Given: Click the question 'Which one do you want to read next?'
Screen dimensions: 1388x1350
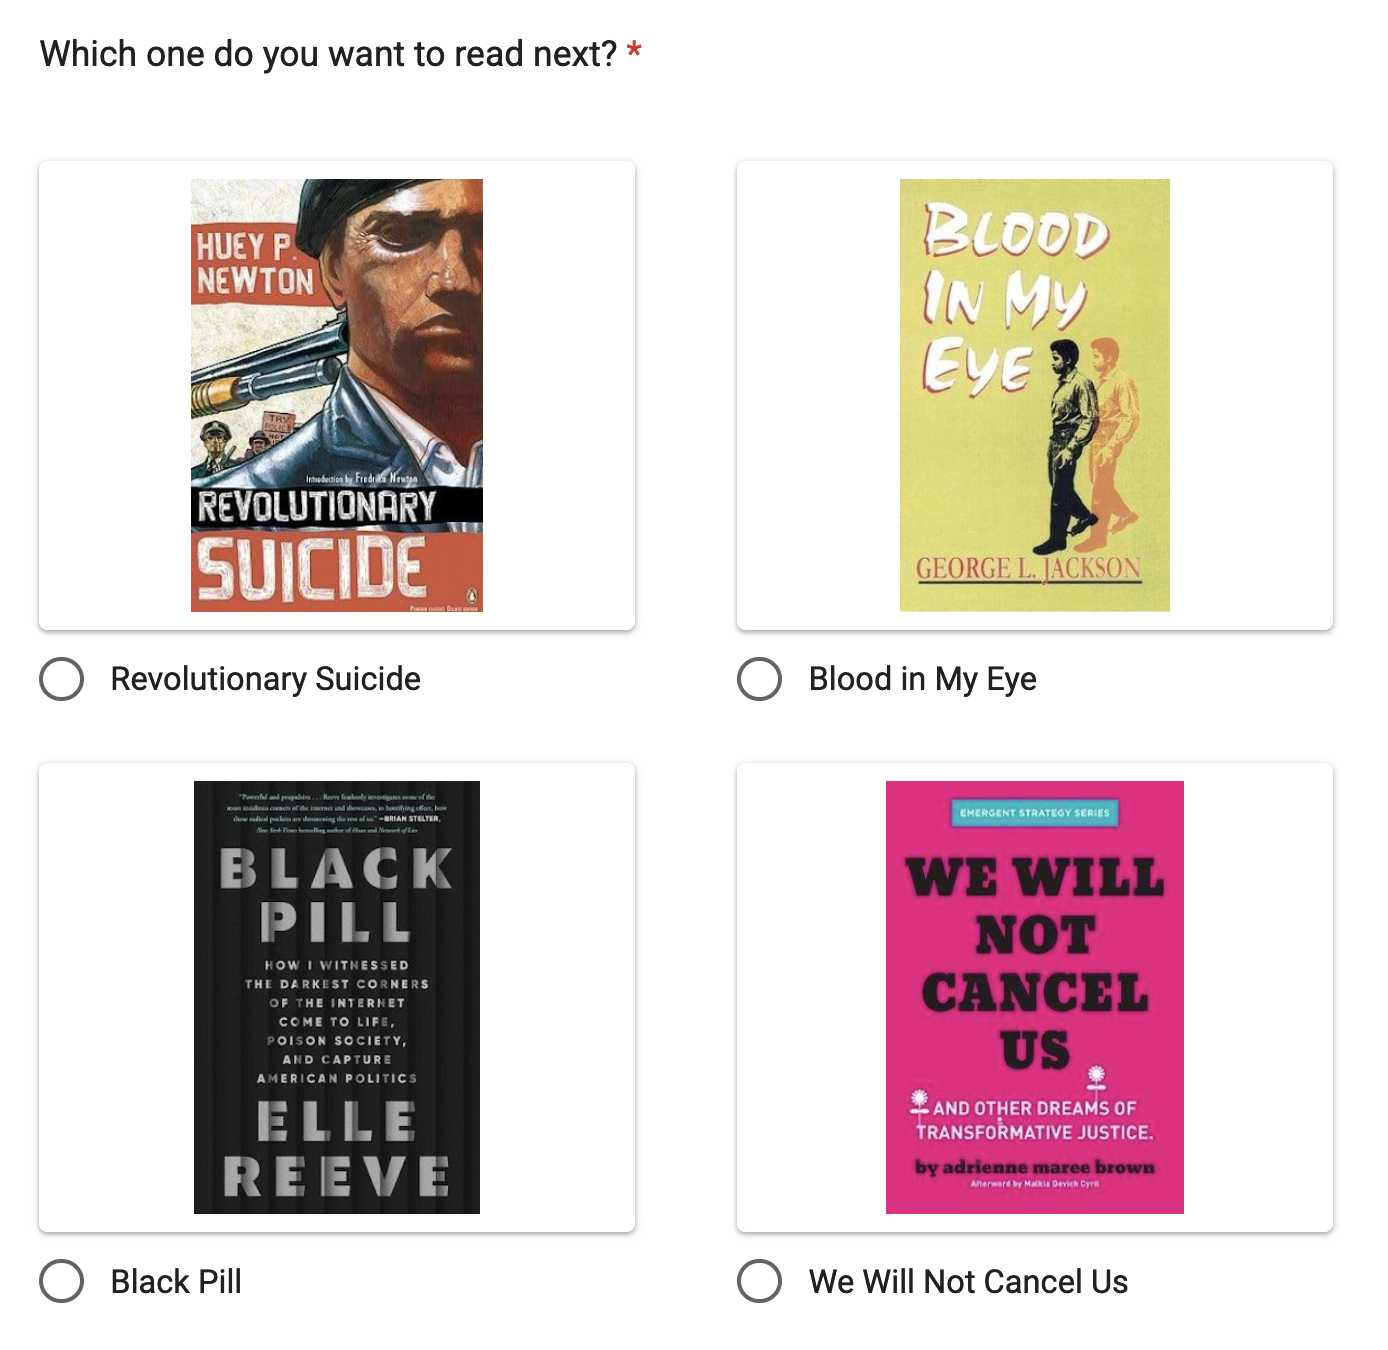Looking at the screenshot, I should [x=328, y=54].
